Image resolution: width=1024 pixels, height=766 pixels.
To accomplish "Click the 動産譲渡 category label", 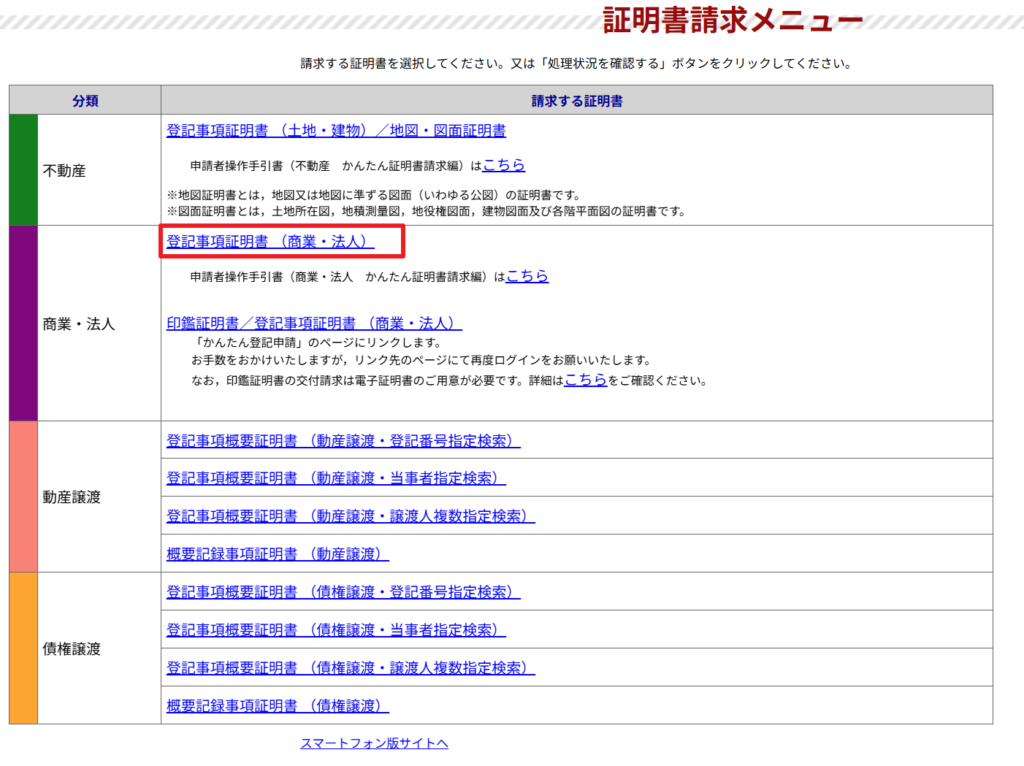I will (71, 497).
